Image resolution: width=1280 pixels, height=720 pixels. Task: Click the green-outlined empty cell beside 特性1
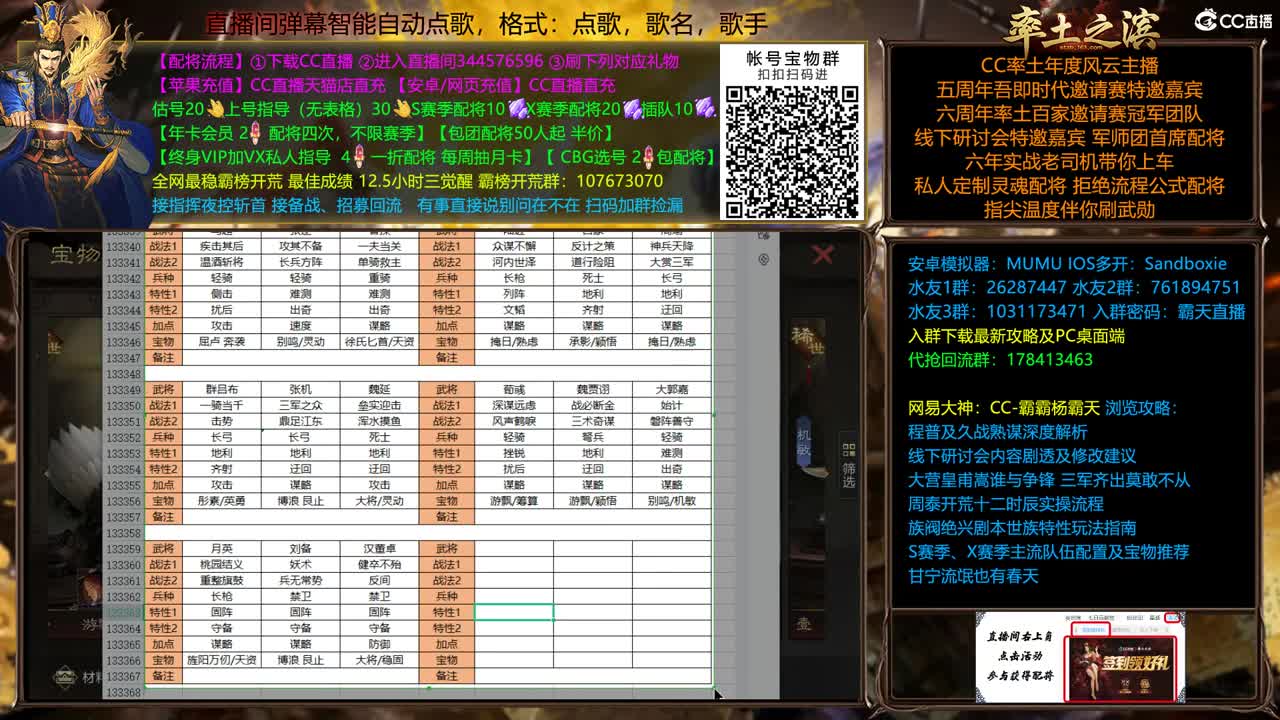(x=513, y=611)
